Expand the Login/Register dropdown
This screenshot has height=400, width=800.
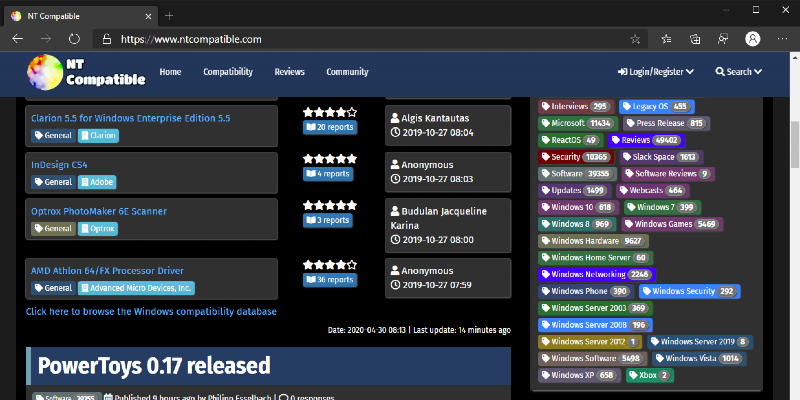tap(656, 72)
